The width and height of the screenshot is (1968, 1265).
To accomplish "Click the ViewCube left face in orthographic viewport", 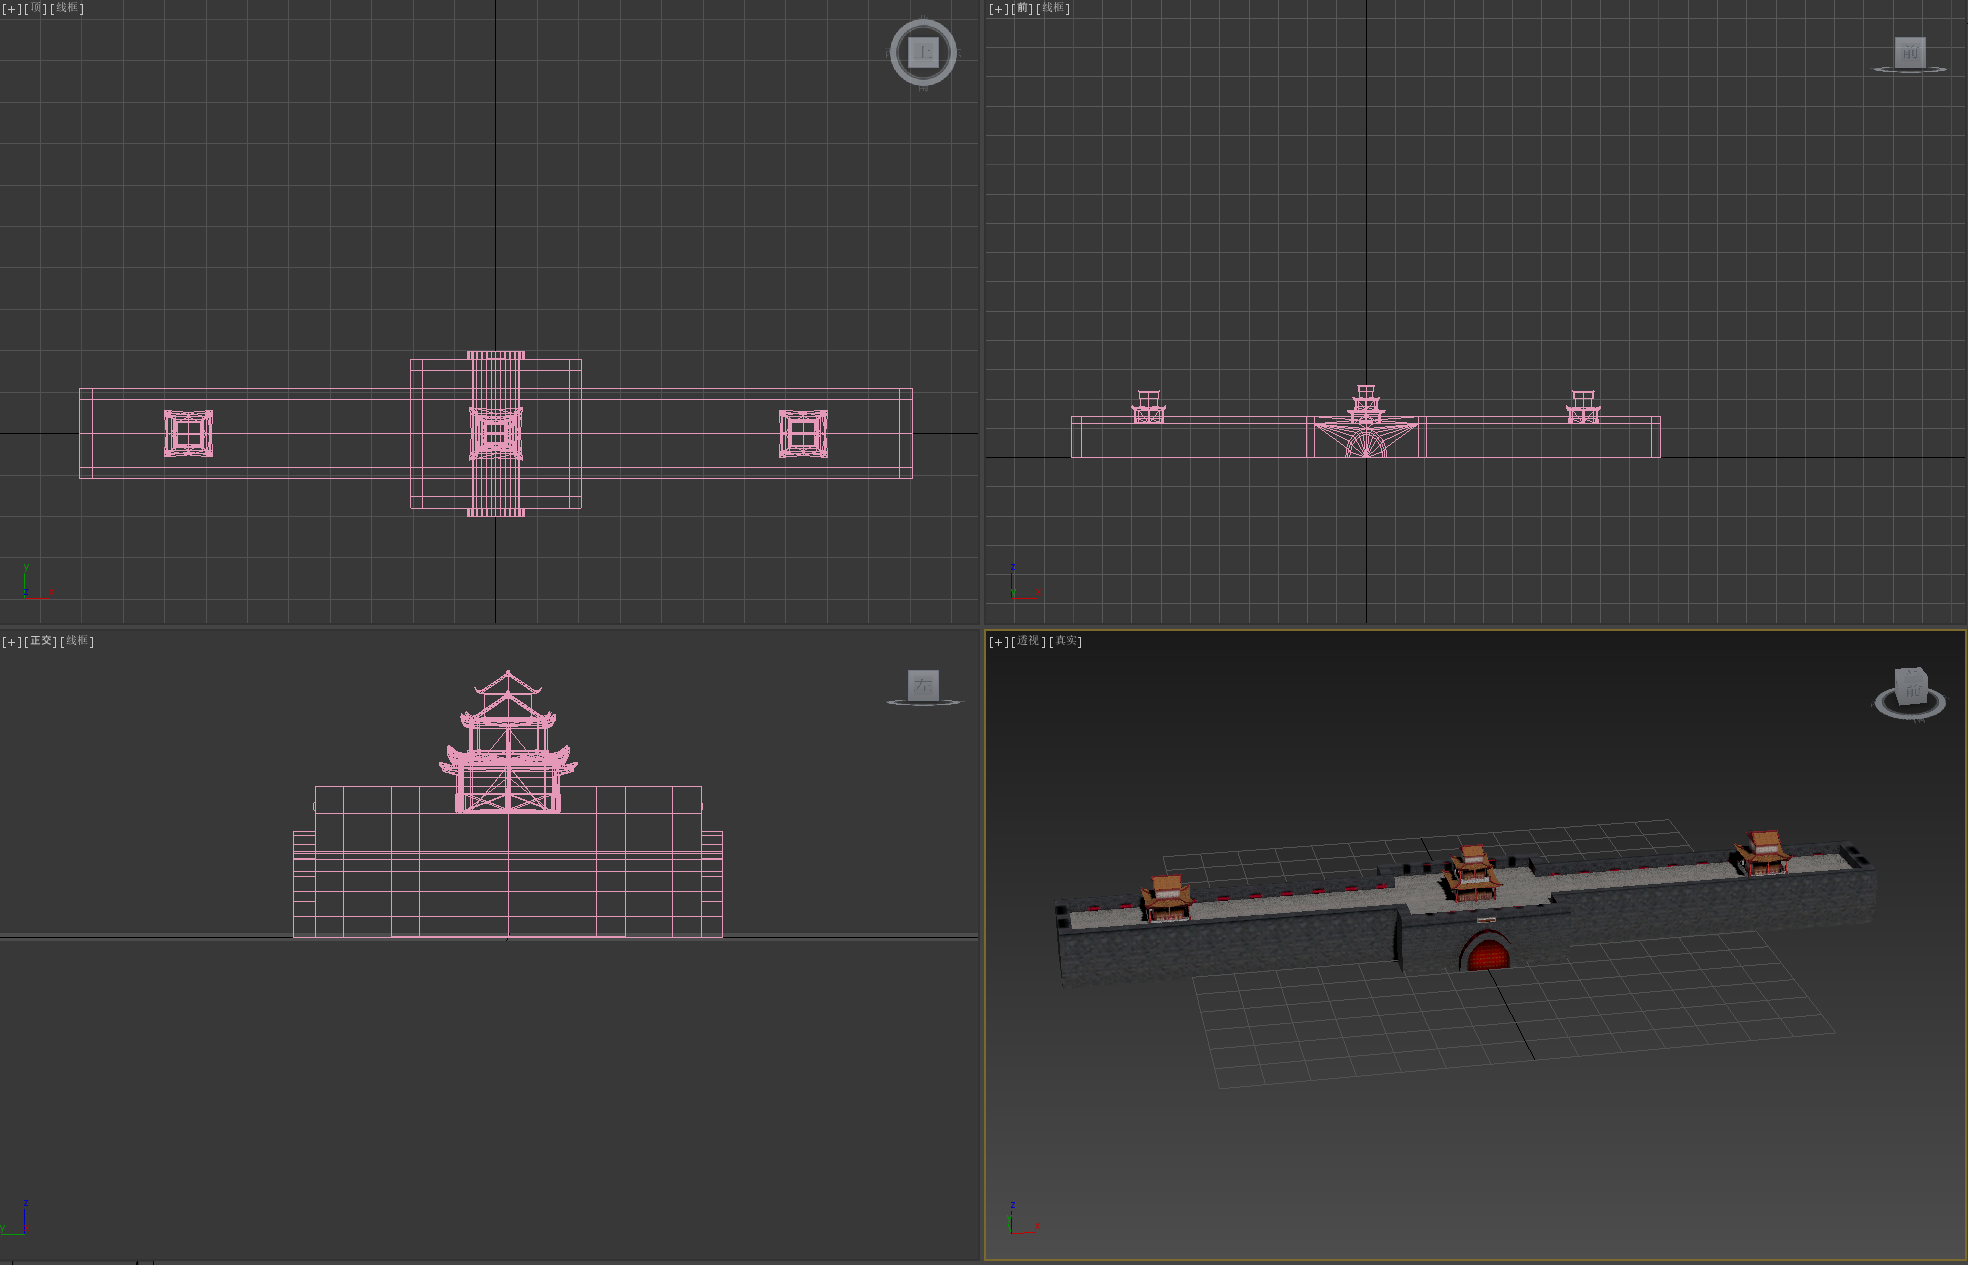I will click(x=923, y=685).
